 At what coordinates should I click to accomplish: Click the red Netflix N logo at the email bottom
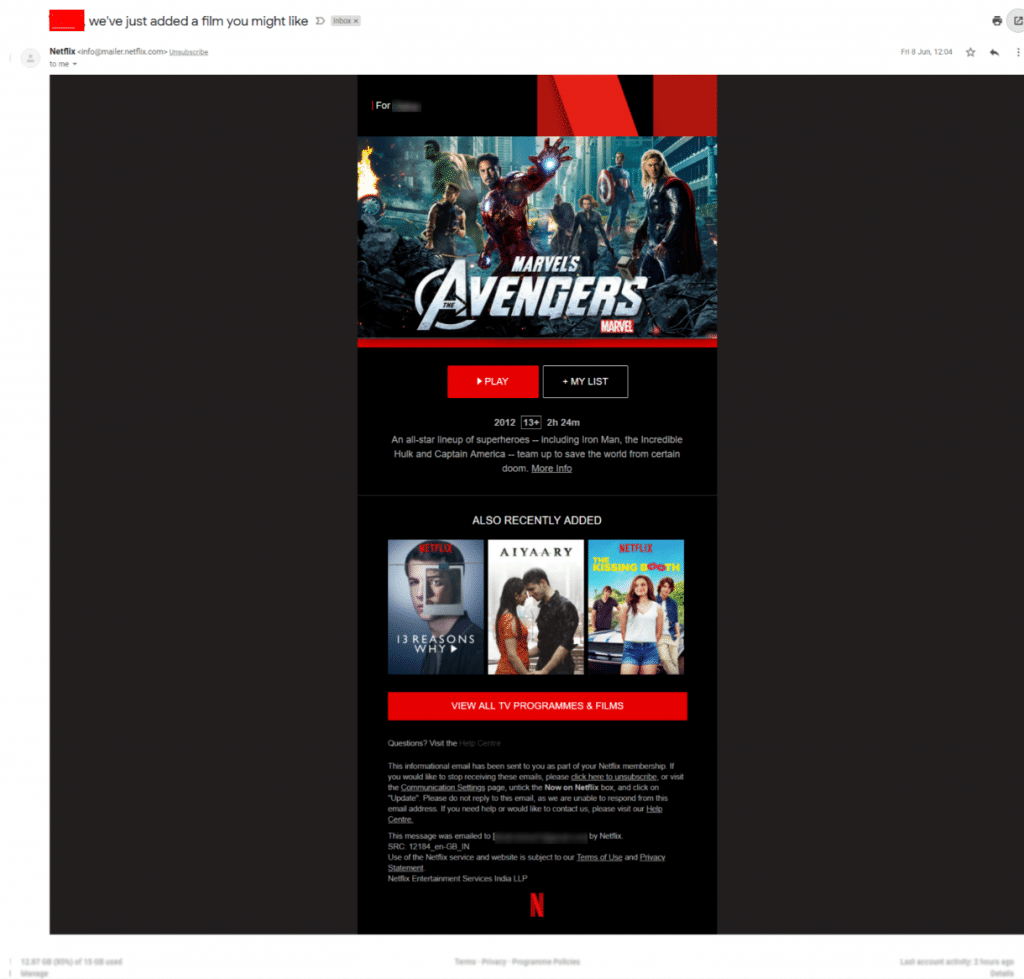(537, 905)
